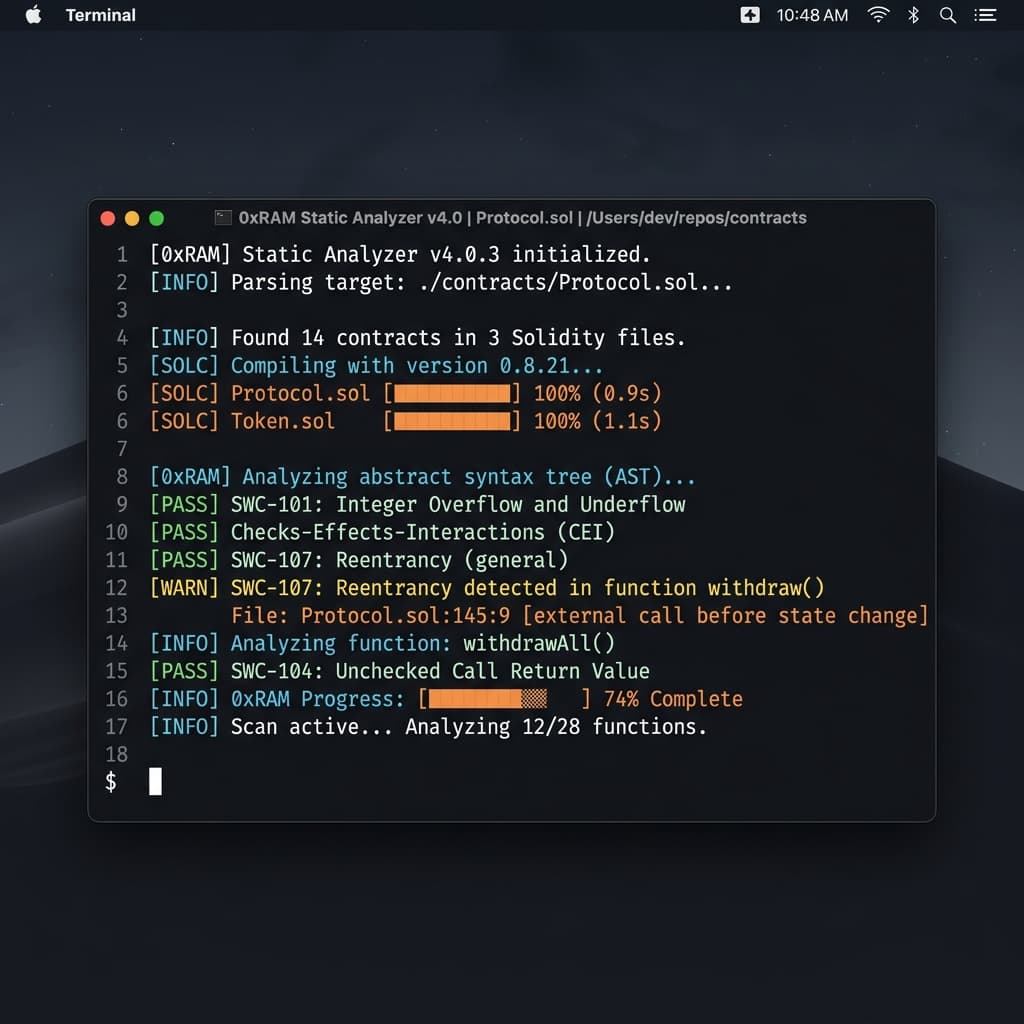Viewport: 1024px width, 1024px height.
Task: Click the terminal cursor at the prompt
Action: (155, 781)
